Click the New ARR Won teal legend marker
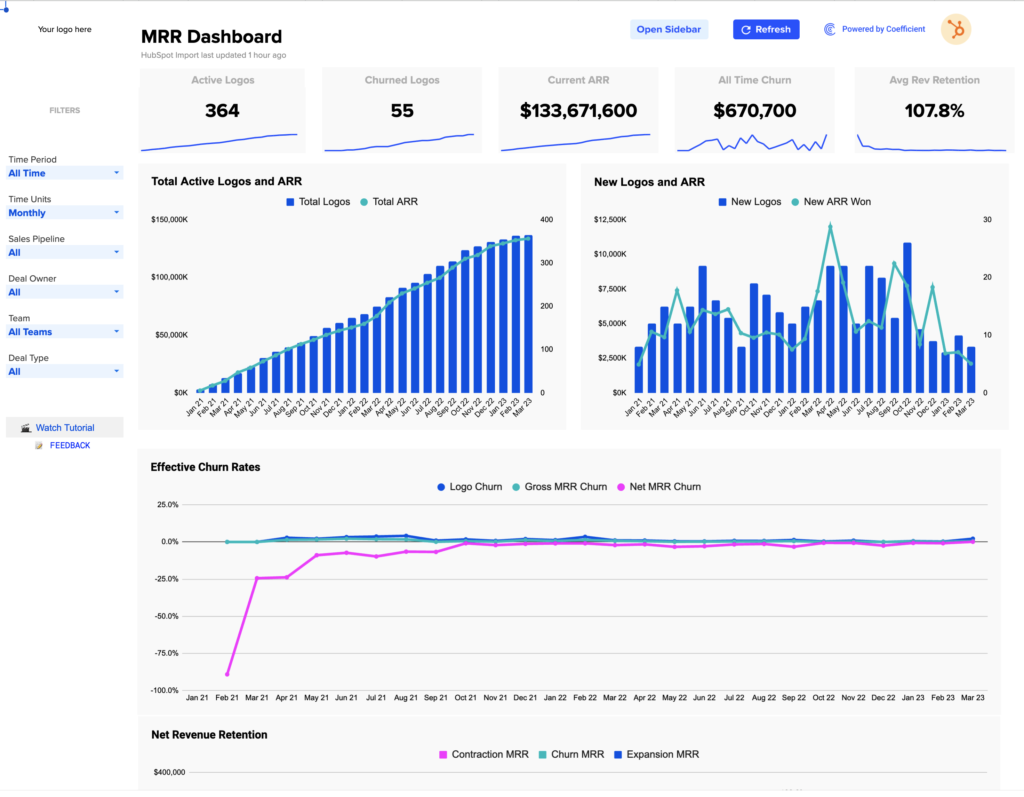Image resolution: width=1024 pixels, height=797 pixels. 795,202
